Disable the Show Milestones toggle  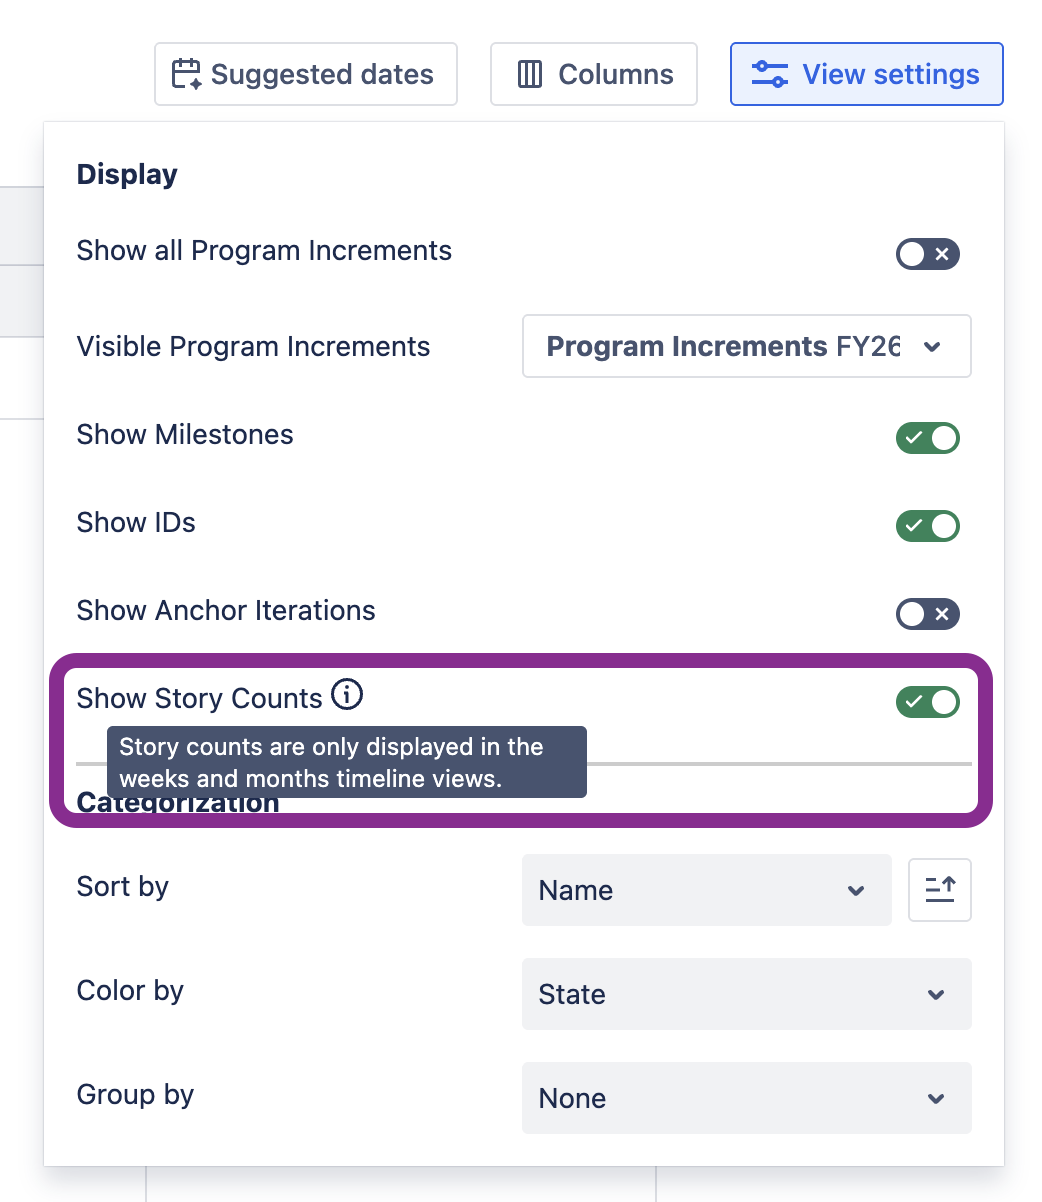[x=927, y=438]
